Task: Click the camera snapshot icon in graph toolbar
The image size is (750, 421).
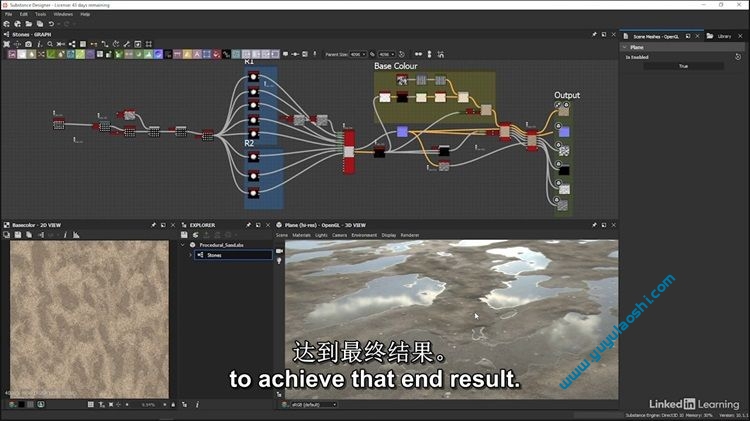Action: click(28, 44)
